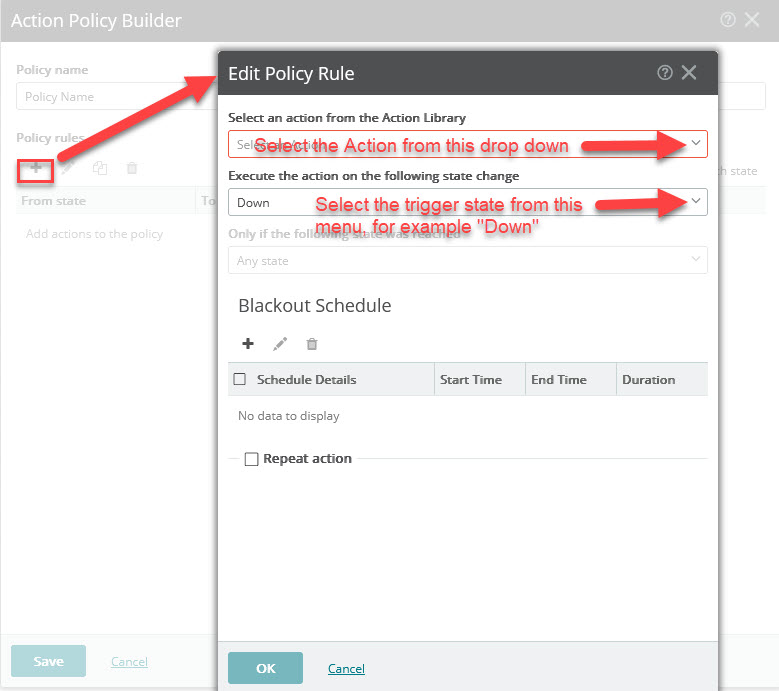The image size is (779, 691).
Task: Tick the Schedule Details select-all checkbox
Action: tap(239, 380)
